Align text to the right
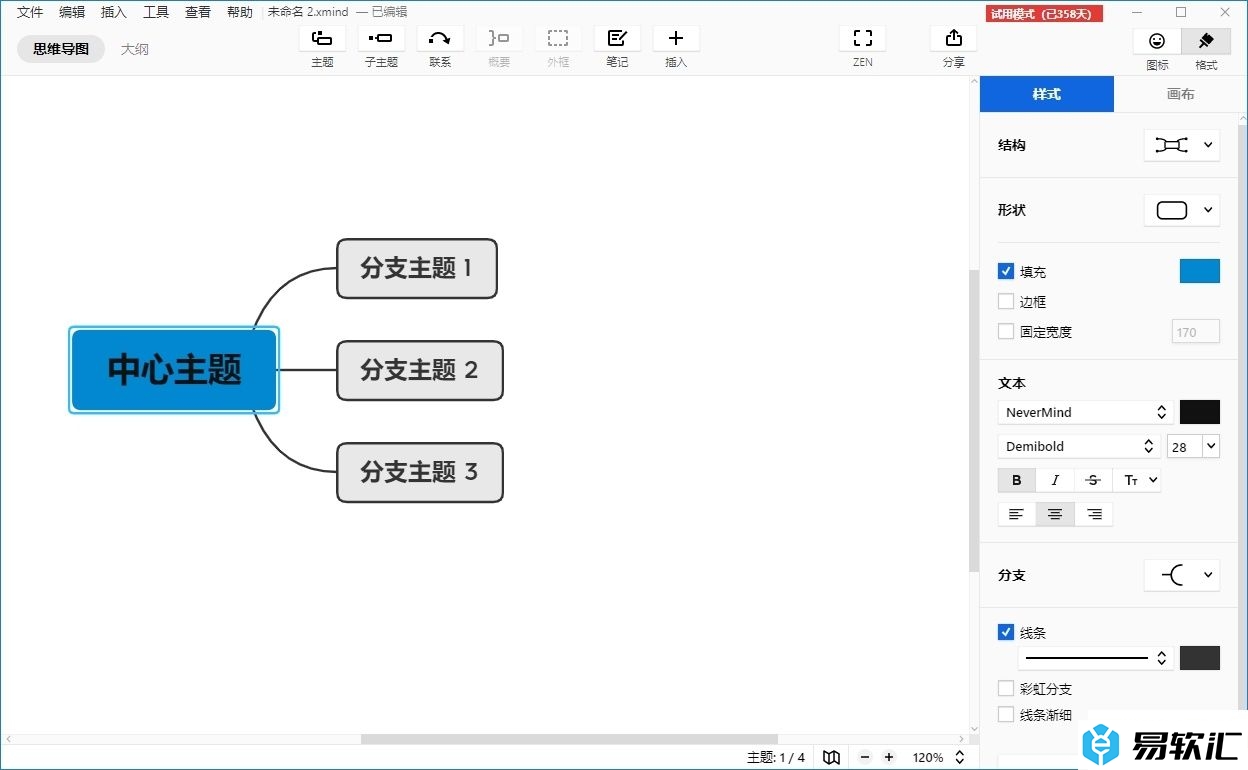1248x770 pixels. [1094, 514]
